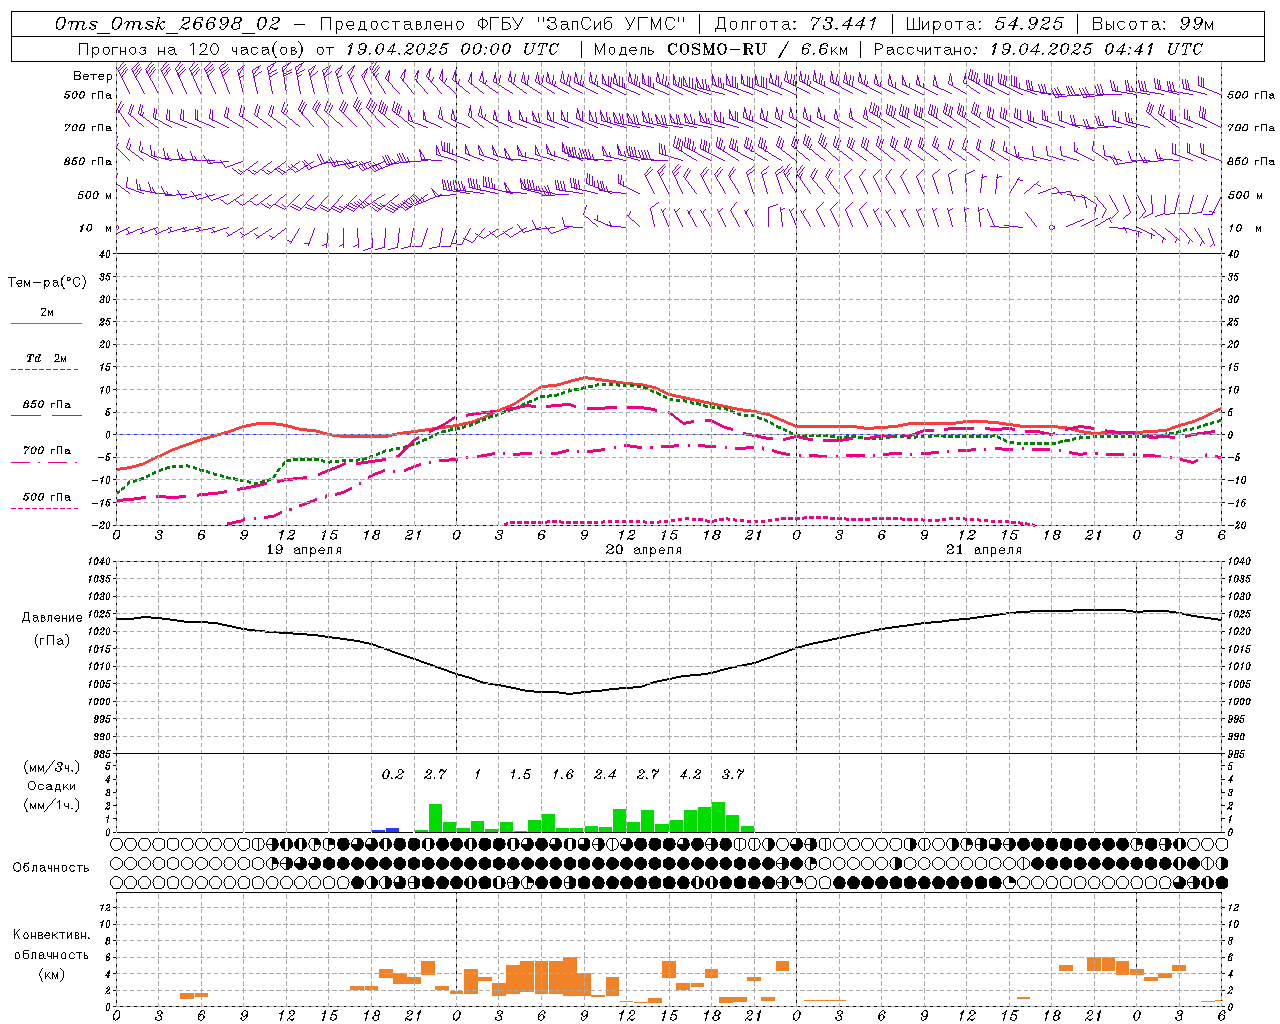
Task: Click the 1.6 precipitation total value
Action: [x=563, y=774]
